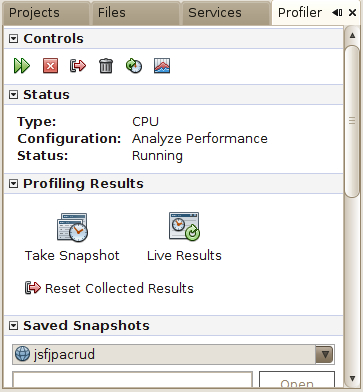The height and width of the screenshot is (392, 363).
Task: Open the VM Telemetry graph icon
Action: coord(162,66)
